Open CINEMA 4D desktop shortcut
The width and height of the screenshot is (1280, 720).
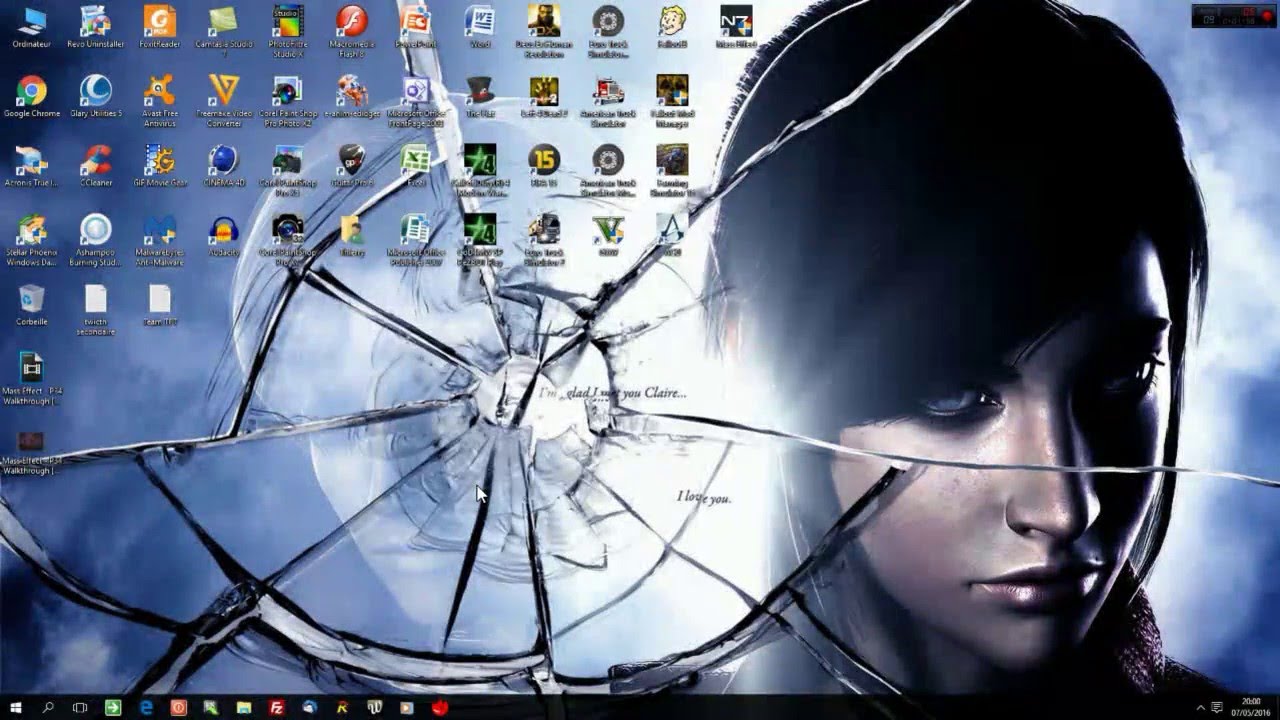tap(224, 166)
